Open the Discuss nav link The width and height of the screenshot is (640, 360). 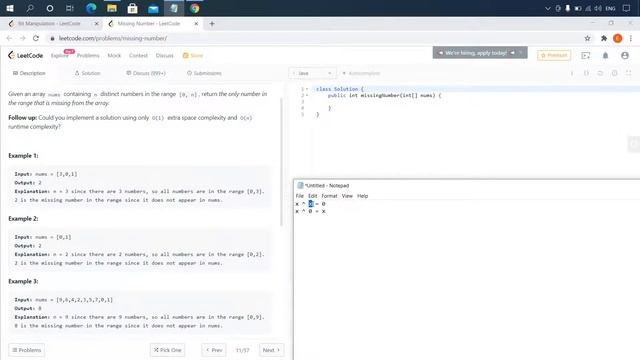coord(164,56)
